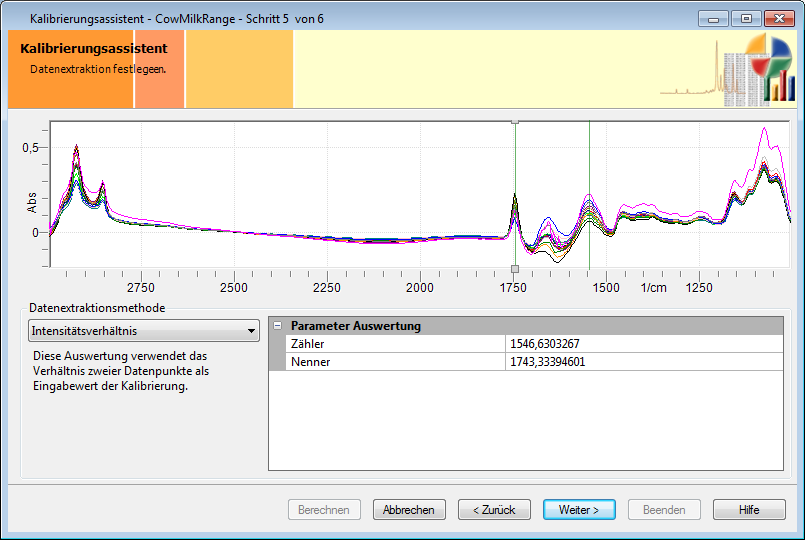Image resolution: width=805 pixels, height=540 pixels.
Task: Minimize the Kalibrierungsassistent window
Action: tap(713, 18)
